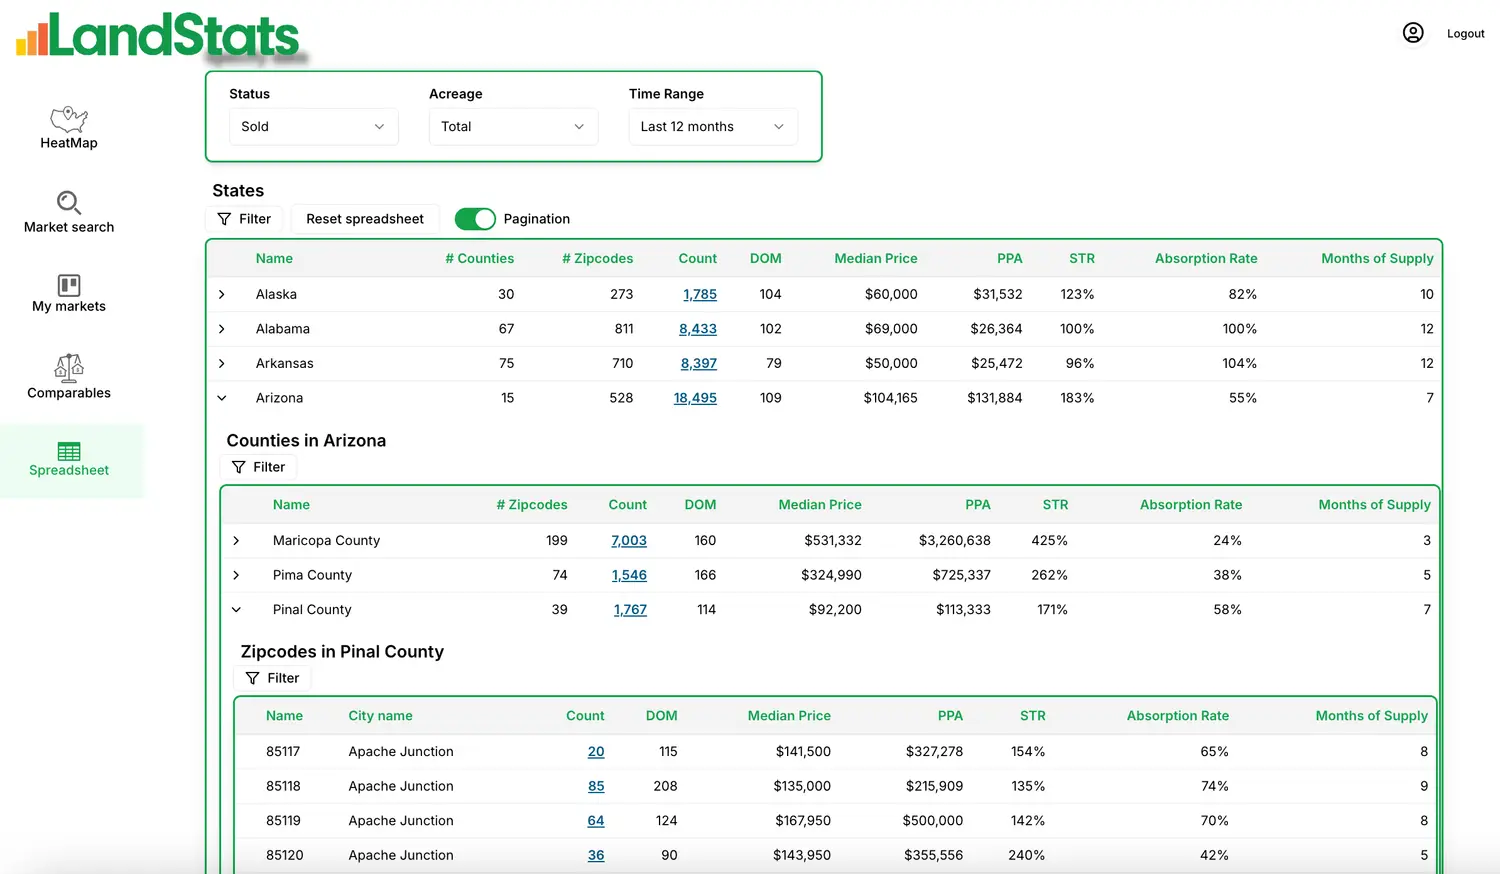Image resolution: width=1500 pixels, height=874 pixels.
Task: Expand the Maricopa County row
Action: 236,541
